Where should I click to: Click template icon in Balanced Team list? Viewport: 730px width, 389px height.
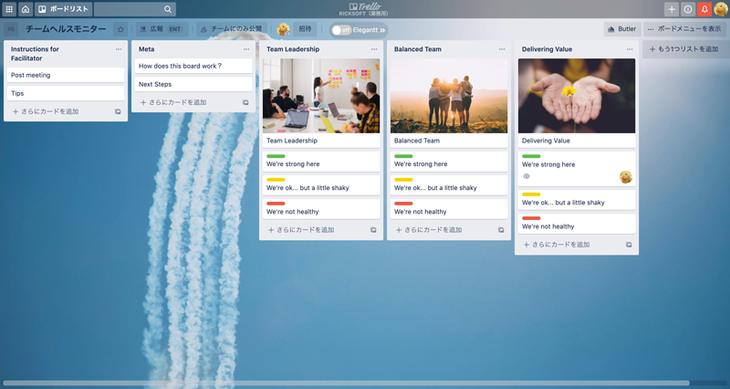(x=501, y=230)
